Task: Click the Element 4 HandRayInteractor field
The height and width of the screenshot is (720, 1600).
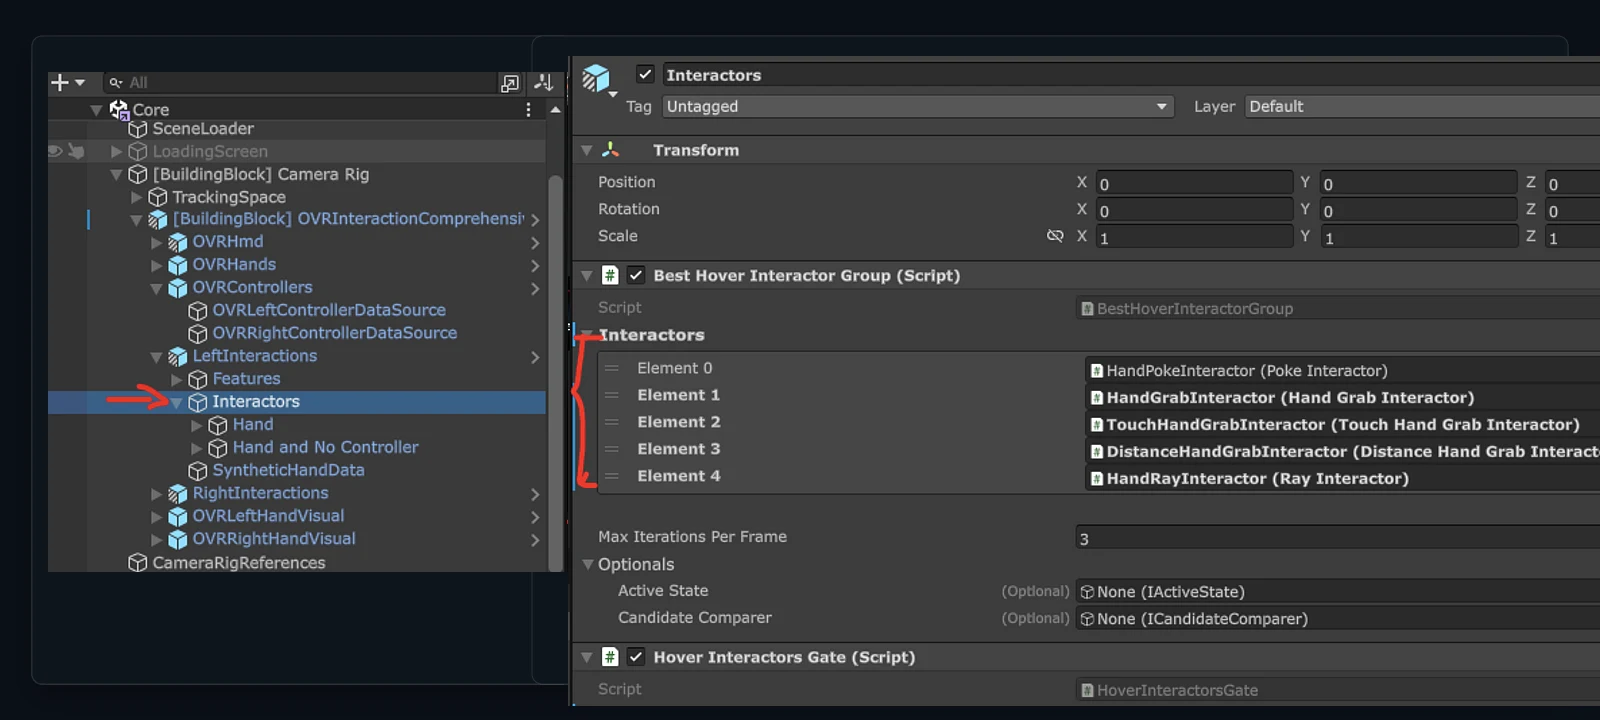Action: 1342,479
